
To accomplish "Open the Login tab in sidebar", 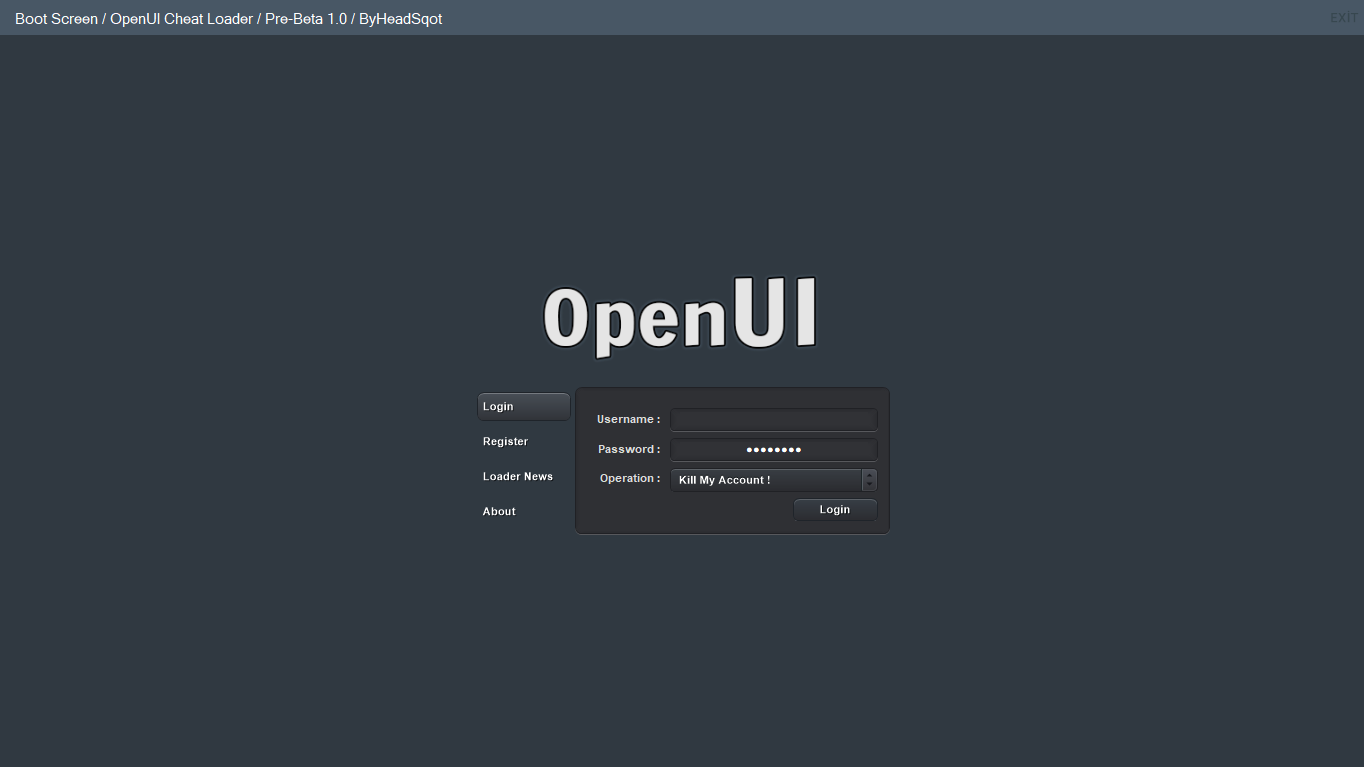I will coord(524,406).
